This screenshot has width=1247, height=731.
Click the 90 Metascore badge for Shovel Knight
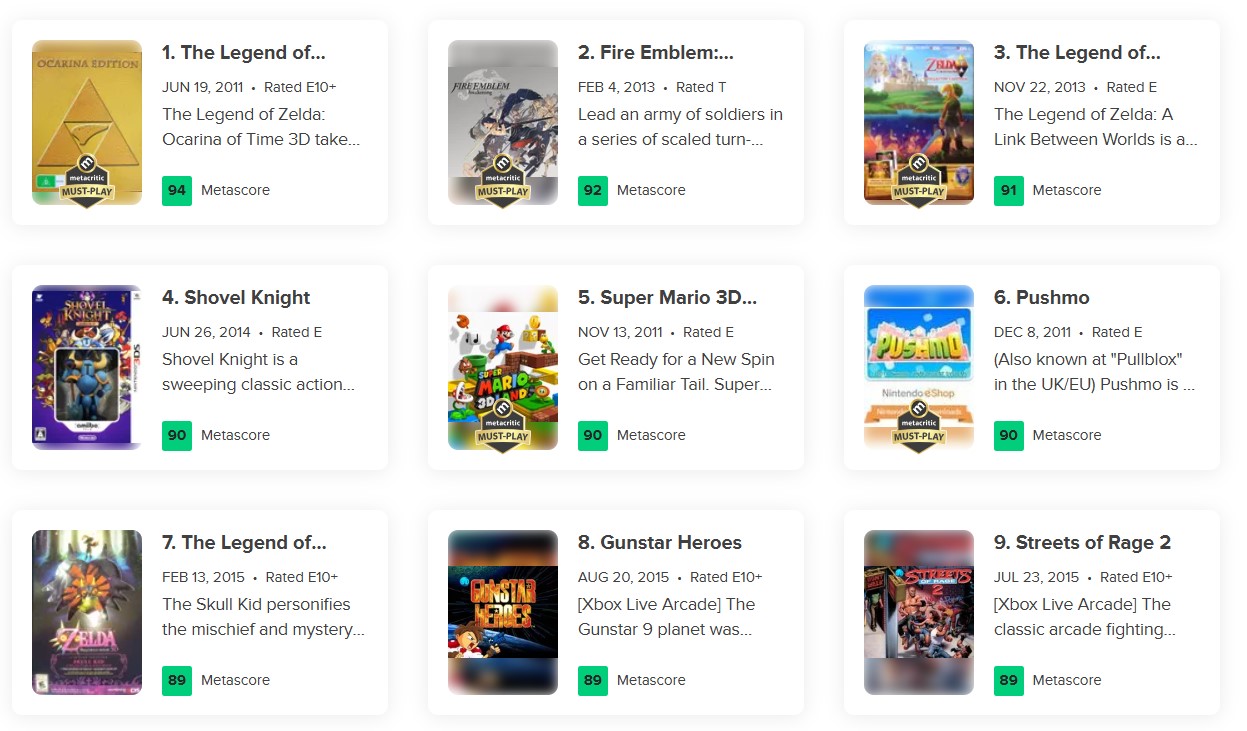[x=177, y=435]
